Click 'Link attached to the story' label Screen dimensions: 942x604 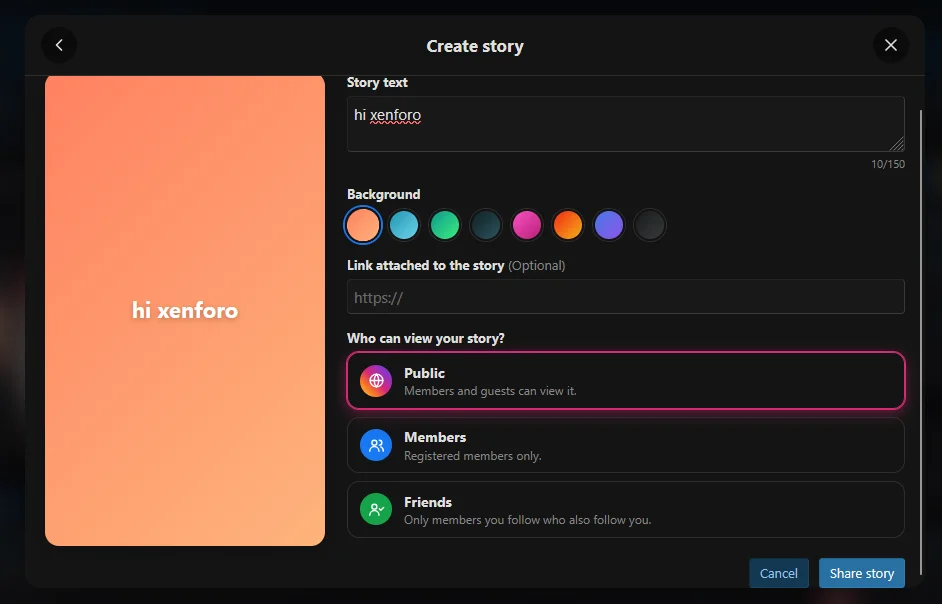425,266
